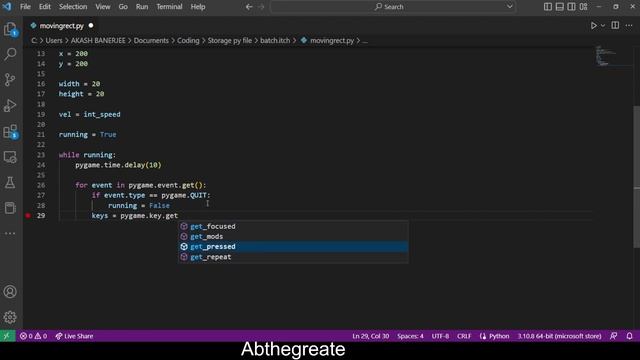Screen dimensions: 640x360
Task: Start Live Share from status bar
Action: coord(74,336)
